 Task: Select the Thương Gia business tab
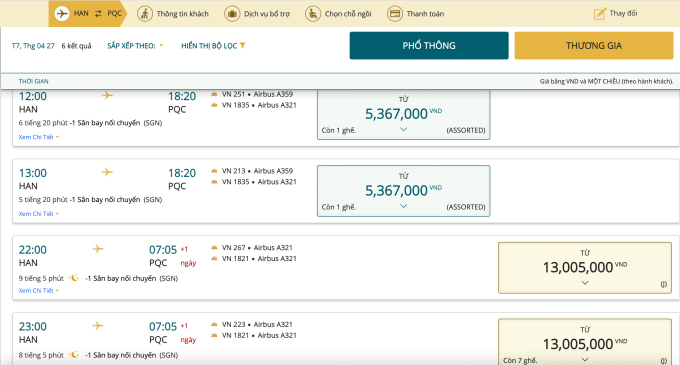point(594,46)
